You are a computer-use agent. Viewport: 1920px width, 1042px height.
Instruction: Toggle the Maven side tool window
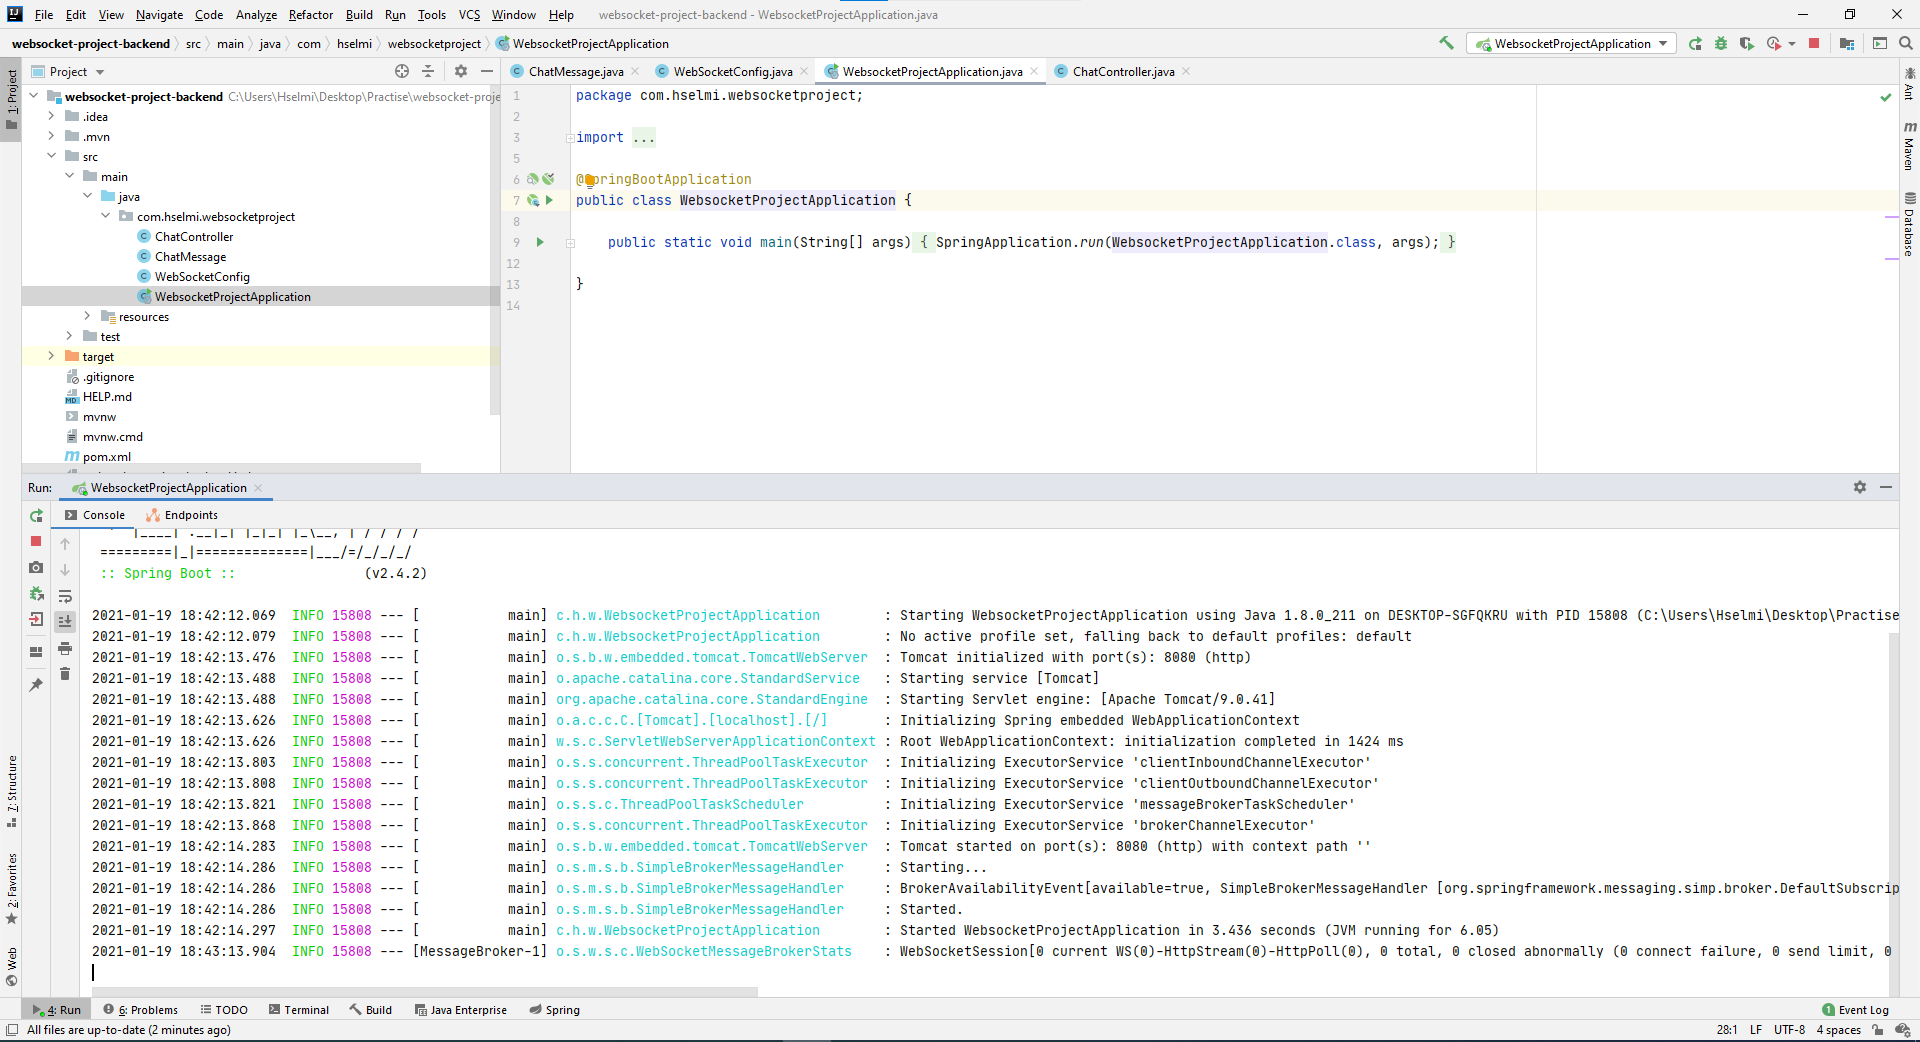(1909, 146)
